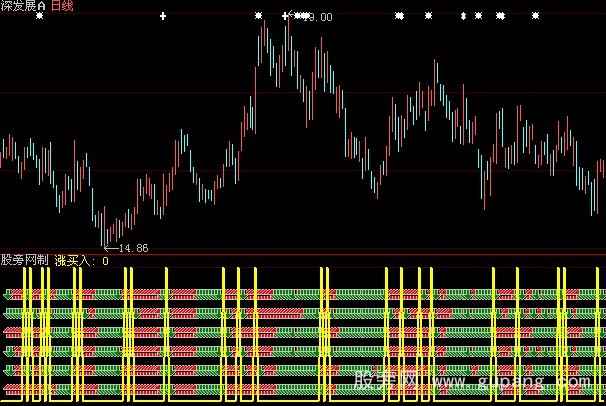Viewport: 606px width, 406px height.
Task: Click the 股旁网 watermark text
Action: 391,382
